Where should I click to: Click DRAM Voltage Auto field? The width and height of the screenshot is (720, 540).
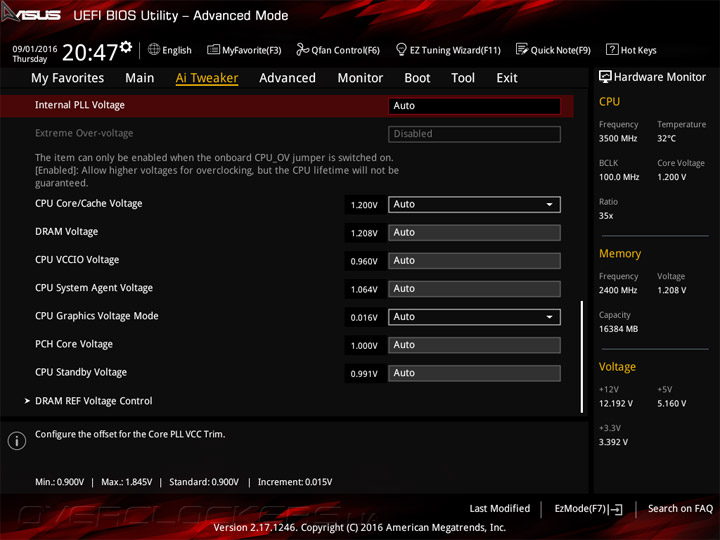(474, 232)
